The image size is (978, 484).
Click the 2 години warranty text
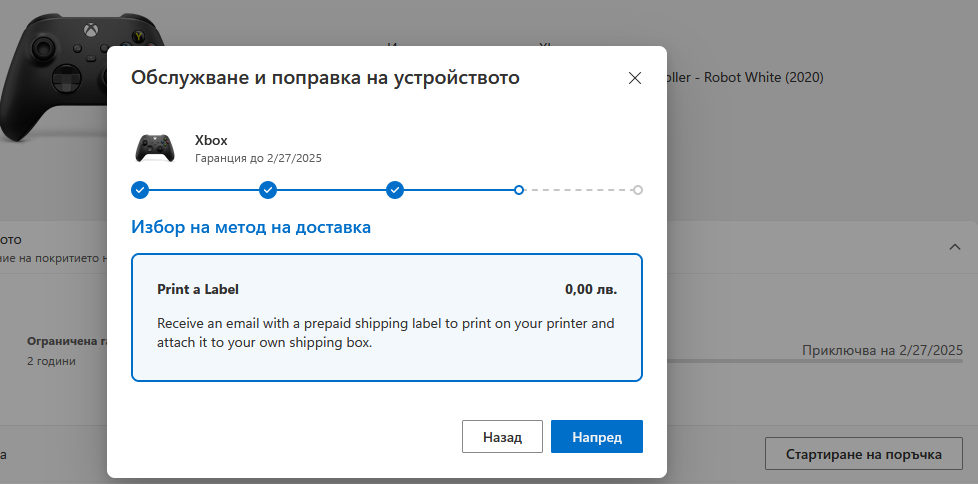[52, 361]
